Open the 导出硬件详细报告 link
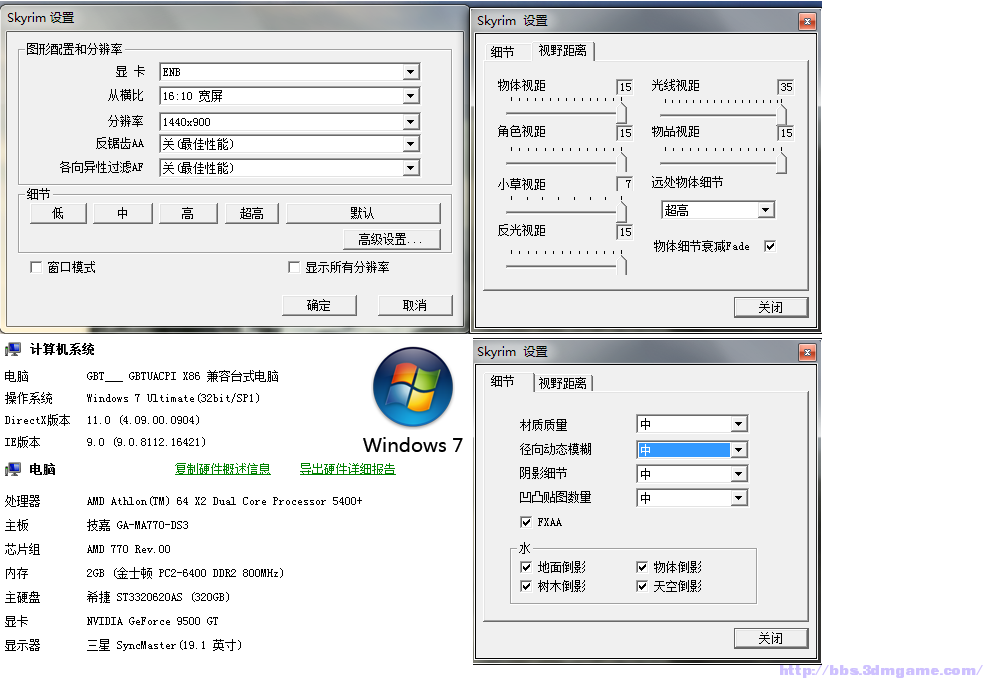Screen dimensions: 986x683 pyautogui.click(x=348, y=469)
